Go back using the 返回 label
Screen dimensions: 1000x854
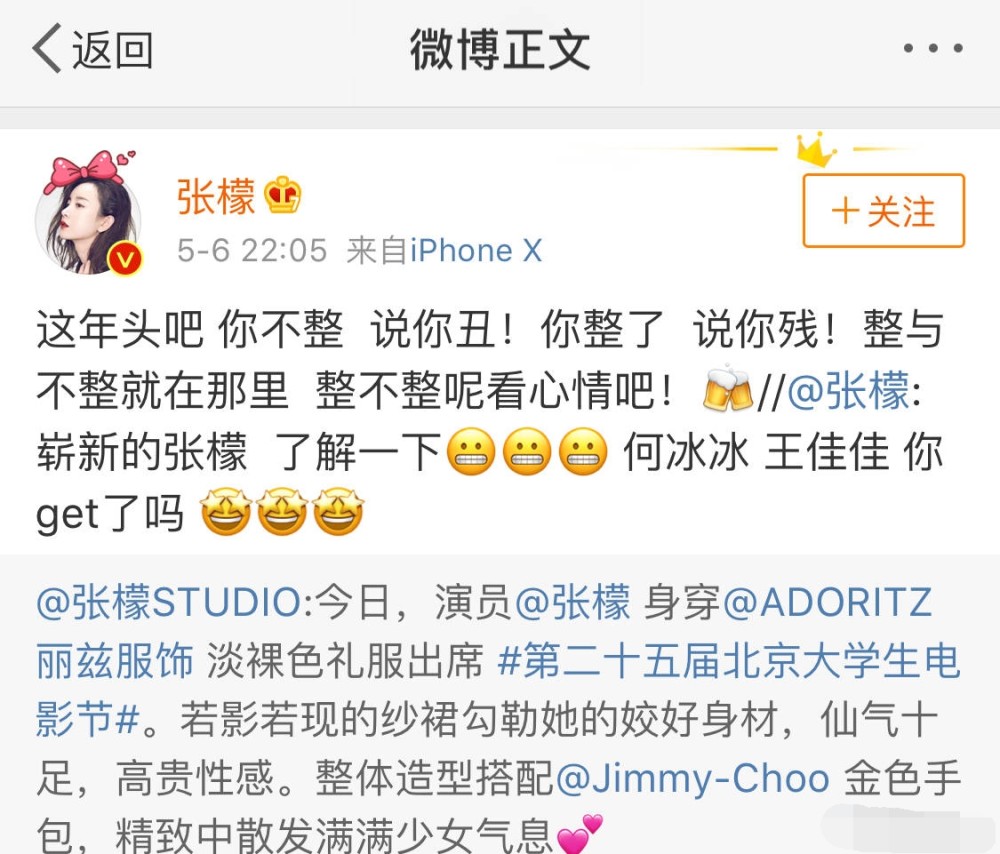coord(112,50)
